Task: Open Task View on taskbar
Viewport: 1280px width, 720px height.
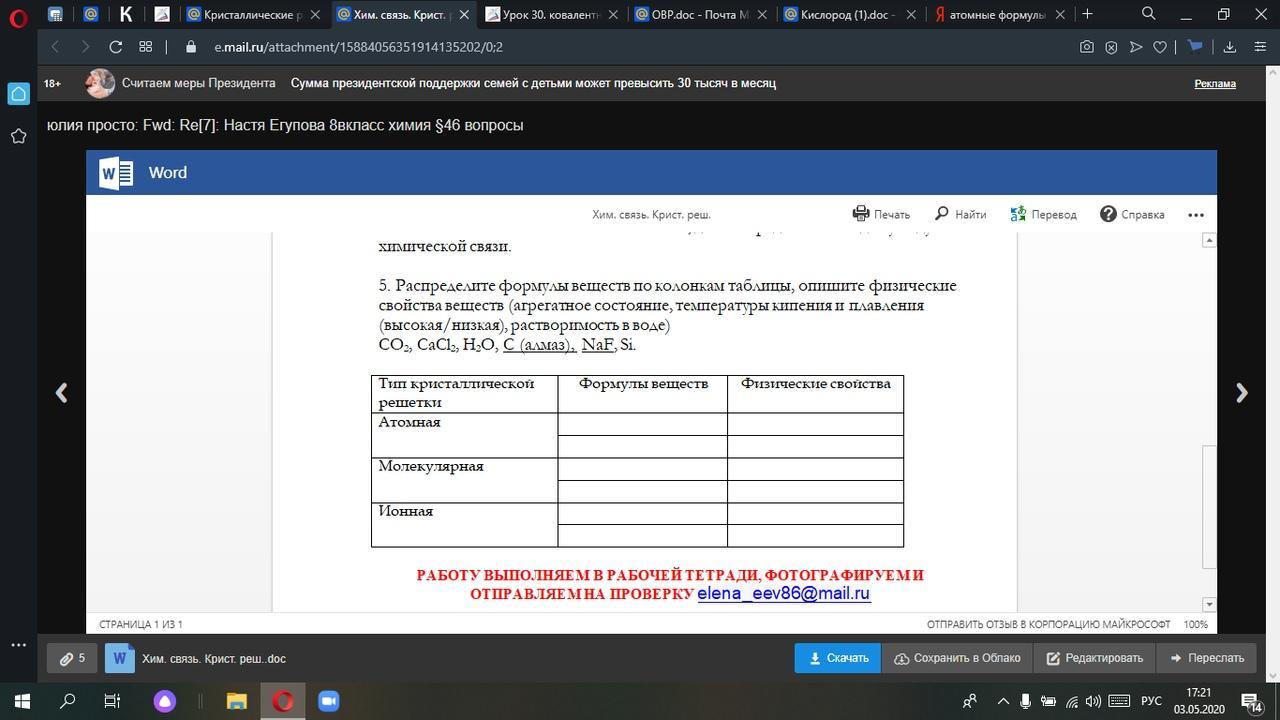Action: 113,701
